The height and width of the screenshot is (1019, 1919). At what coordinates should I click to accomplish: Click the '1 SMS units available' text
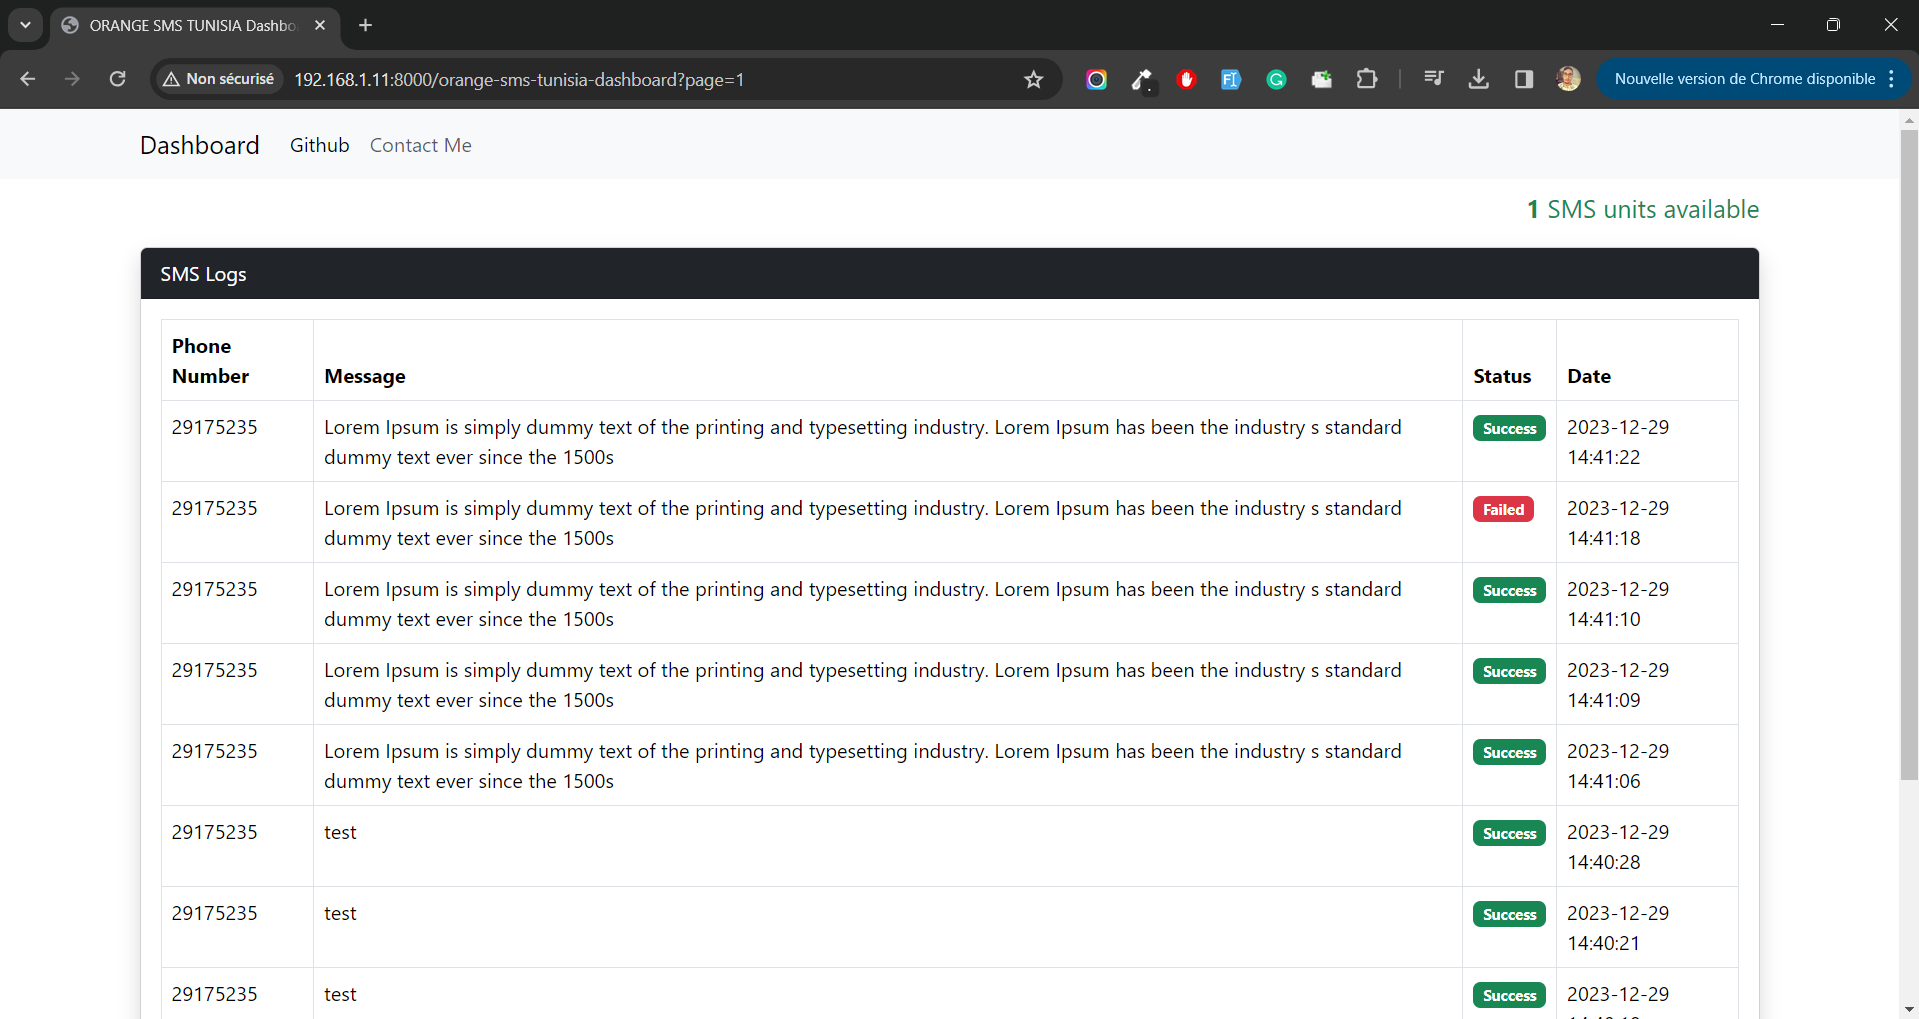1643,209
